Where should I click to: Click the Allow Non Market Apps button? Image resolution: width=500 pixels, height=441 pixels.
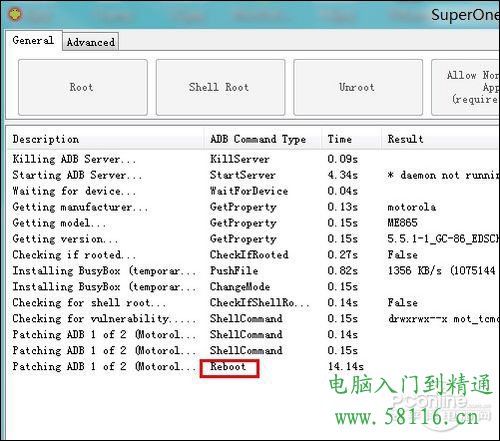465,87
